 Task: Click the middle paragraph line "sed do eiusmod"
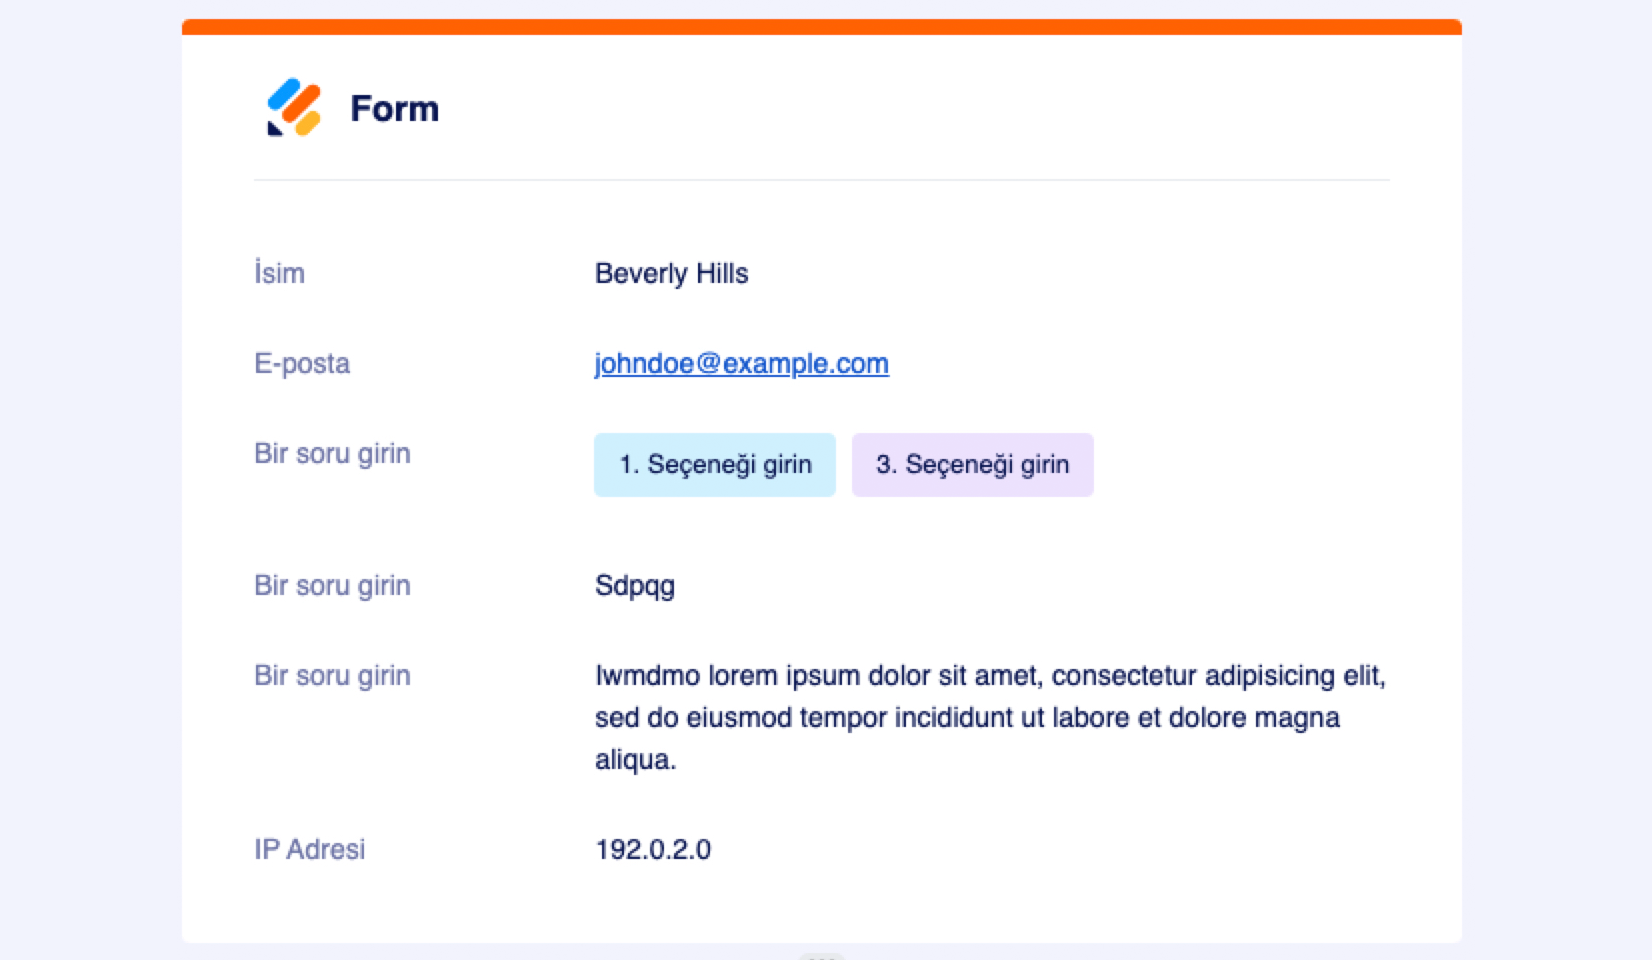[x=966, y=718]
